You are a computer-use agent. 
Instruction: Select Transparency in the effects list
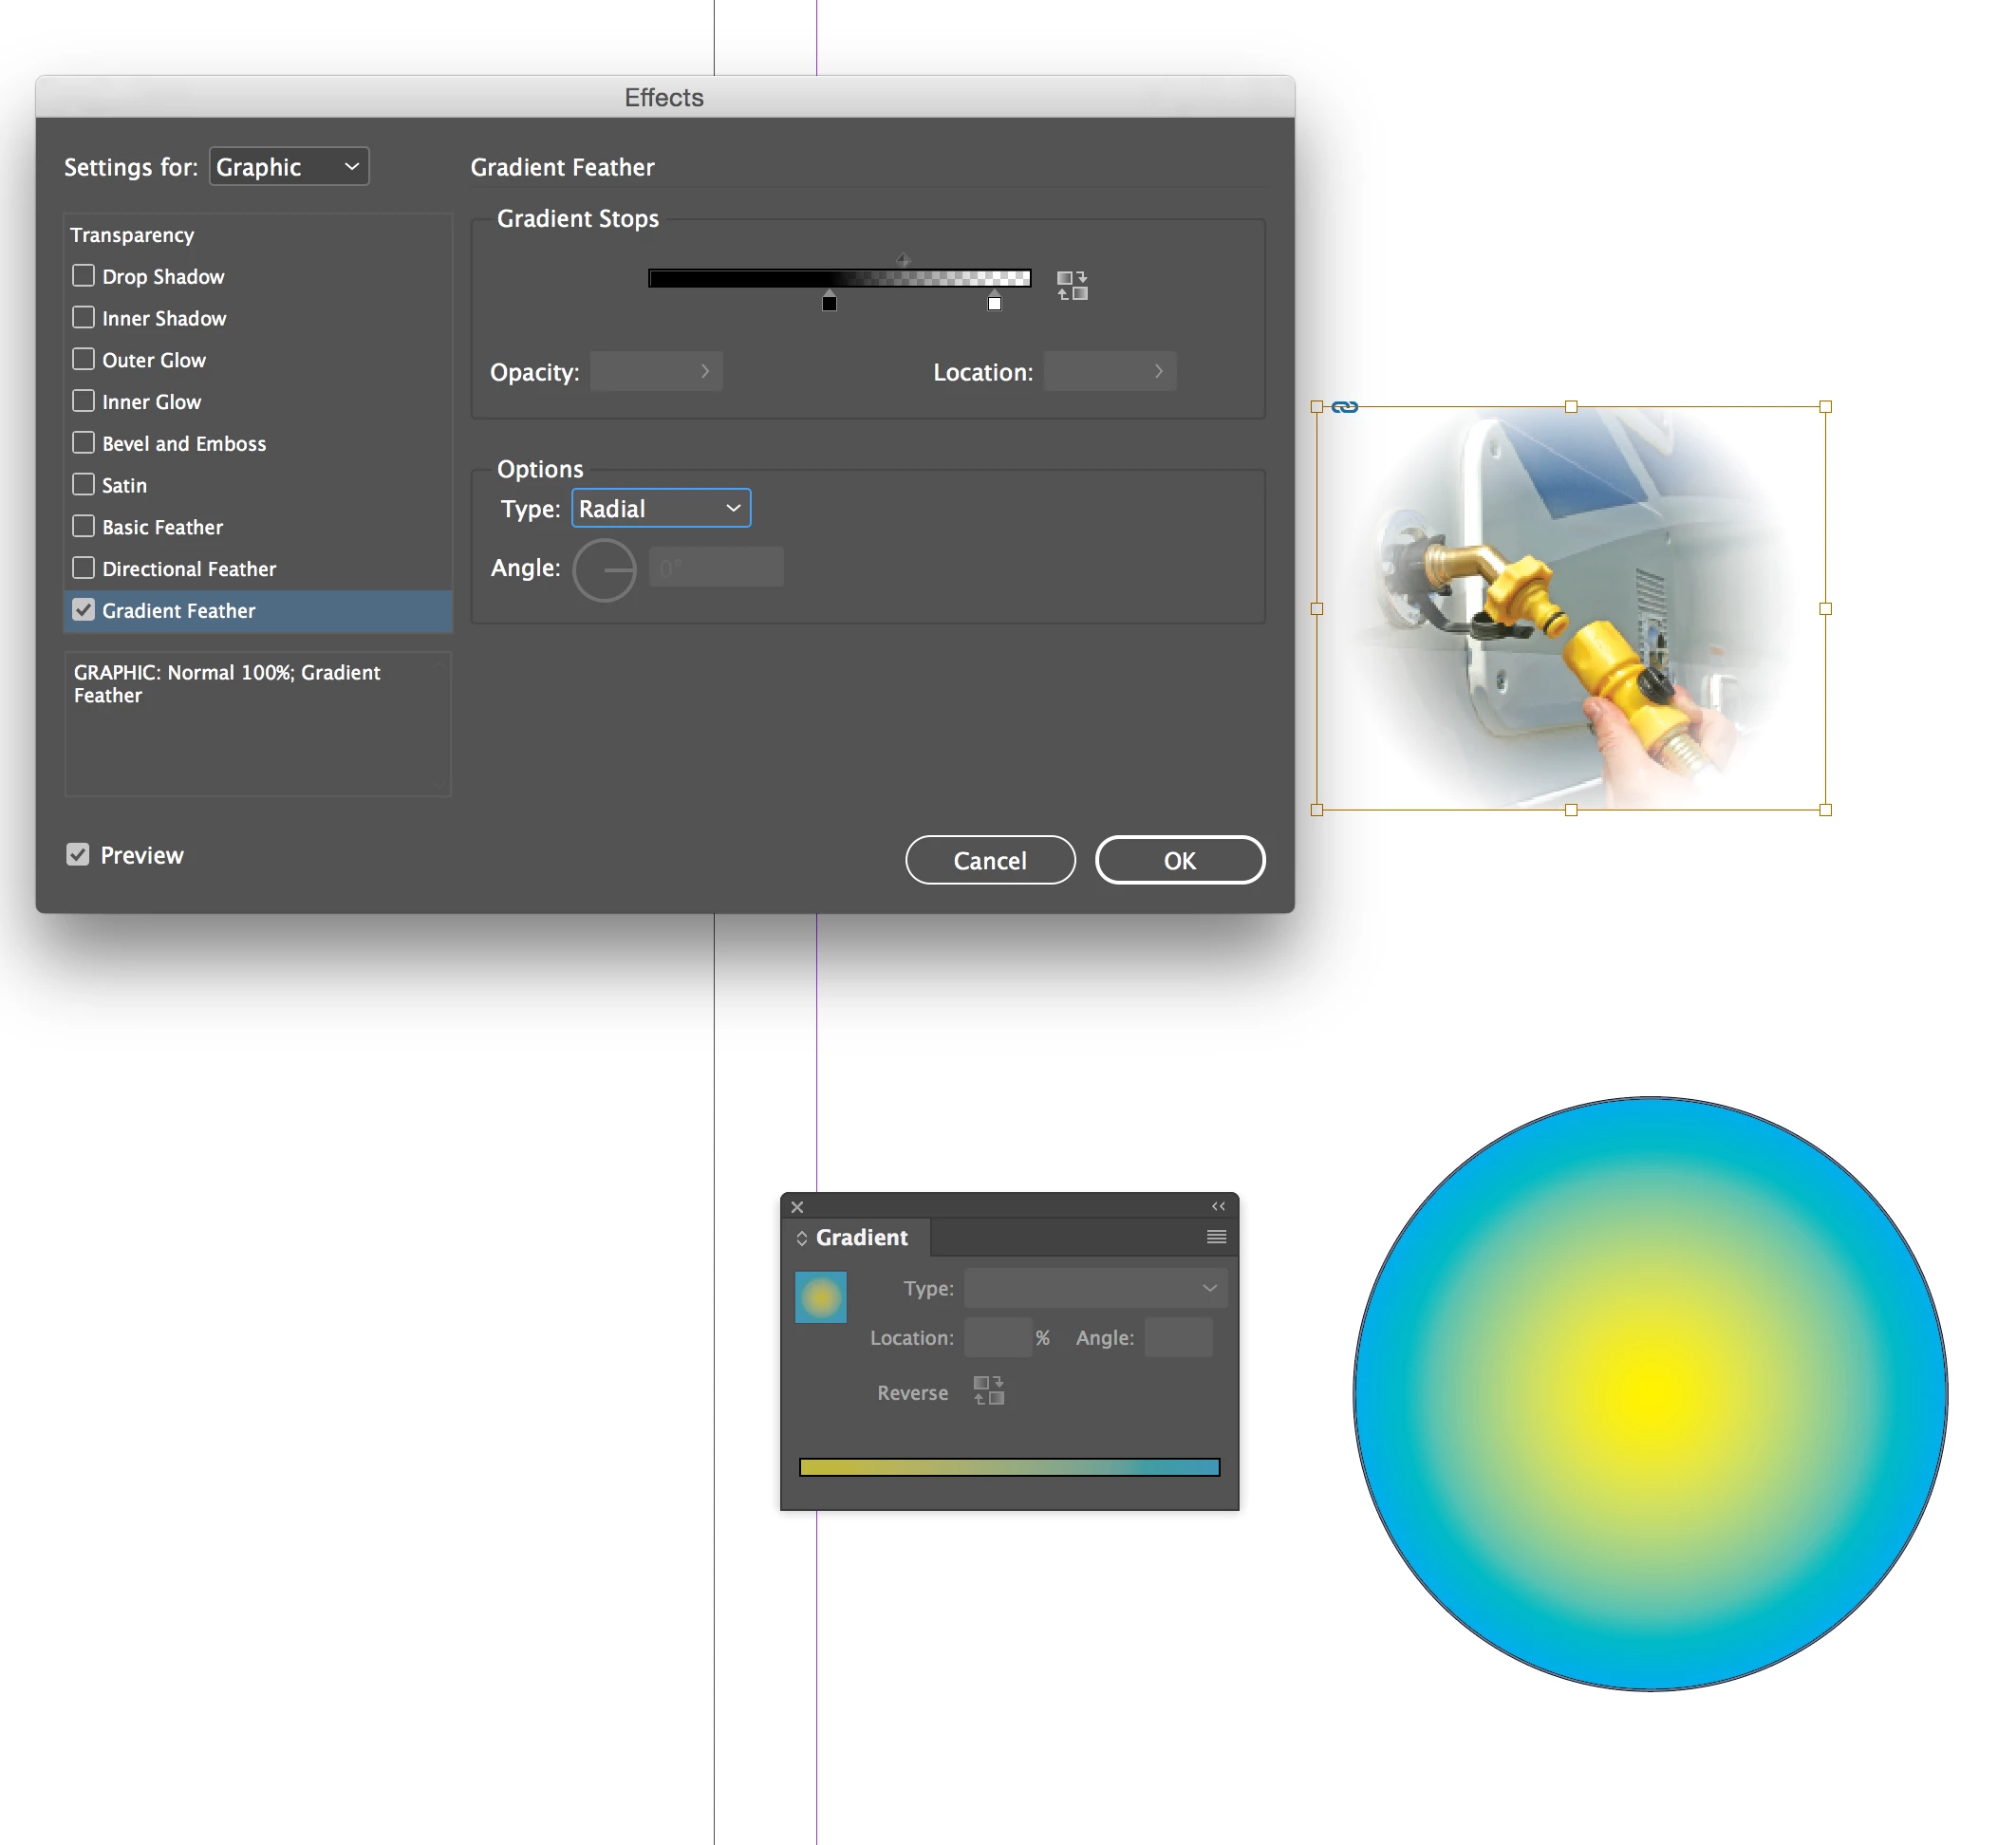pyautogui.click(x=132, y=235)
